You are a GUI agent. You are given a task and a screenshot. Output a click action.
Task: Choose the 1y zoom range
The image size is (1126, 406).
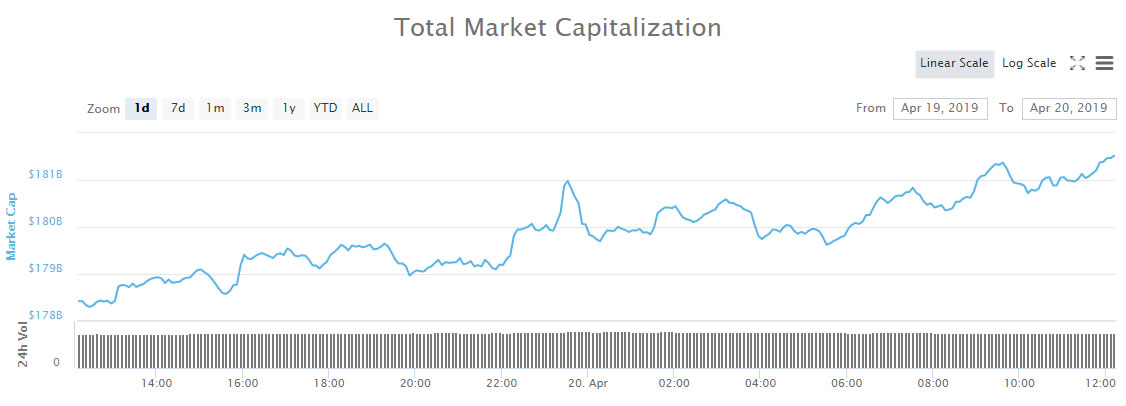pyautogui.click(x=289, y=108)
